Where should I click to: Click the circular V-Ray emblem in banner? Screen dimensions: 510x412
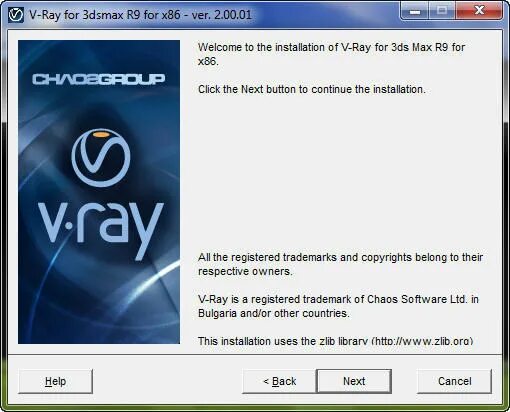[x=101, y=158]
